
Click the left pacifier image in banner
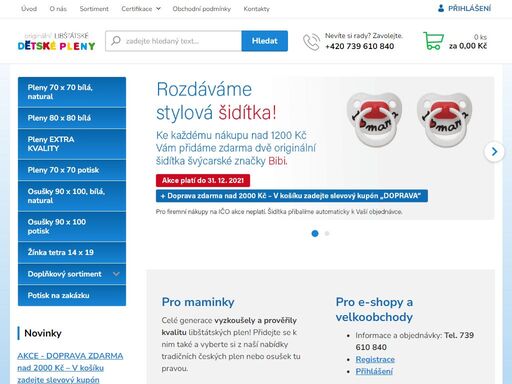click(x=374, y=120)
